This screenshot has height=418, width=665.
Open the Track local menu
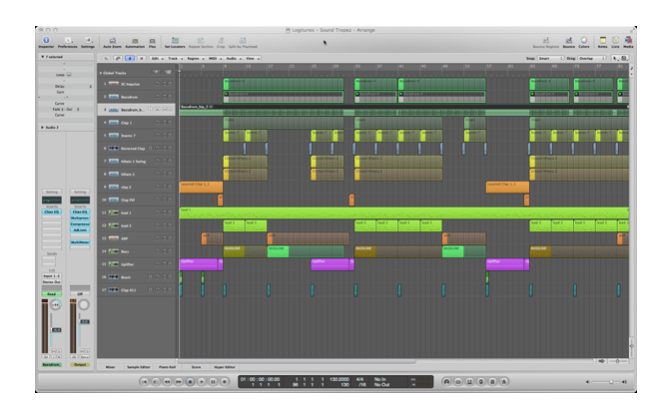[x=174, y=59]
